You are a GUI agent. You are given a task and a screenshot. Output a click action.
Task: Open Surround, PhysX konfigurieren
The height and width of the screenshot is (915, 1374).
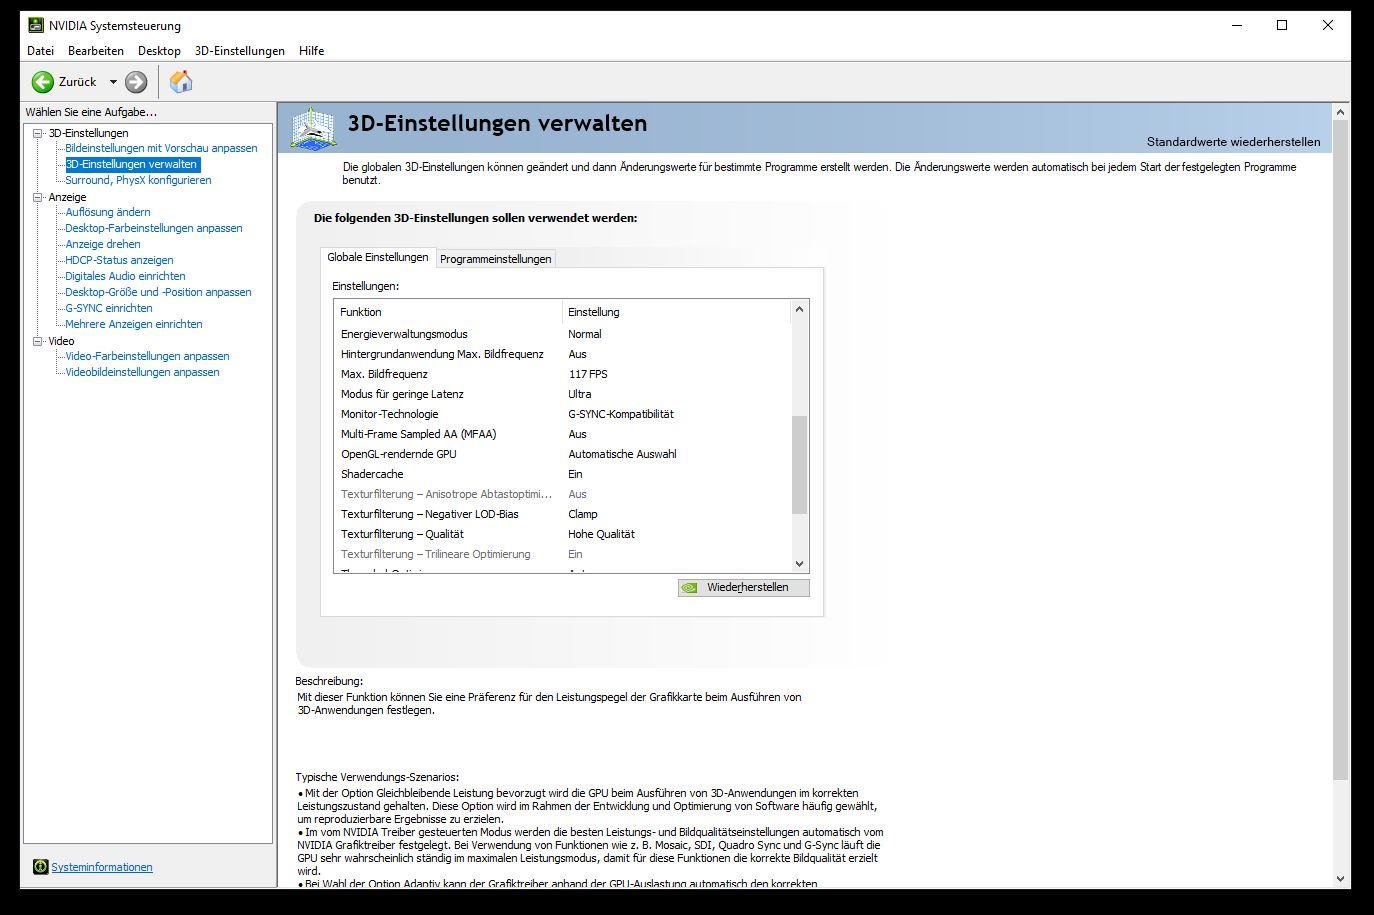coord(138,180)
